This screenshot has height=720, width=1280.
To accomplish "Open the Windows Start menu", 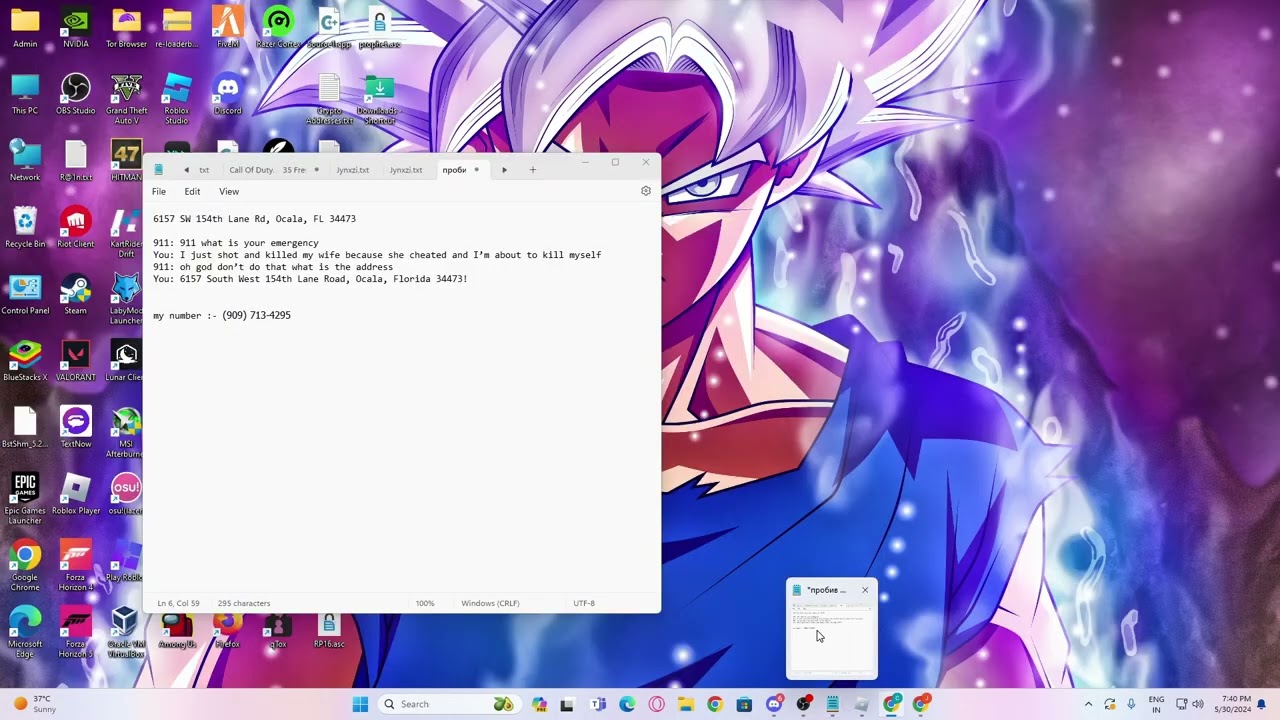I will pyautogui.click(x=360, y=704).
